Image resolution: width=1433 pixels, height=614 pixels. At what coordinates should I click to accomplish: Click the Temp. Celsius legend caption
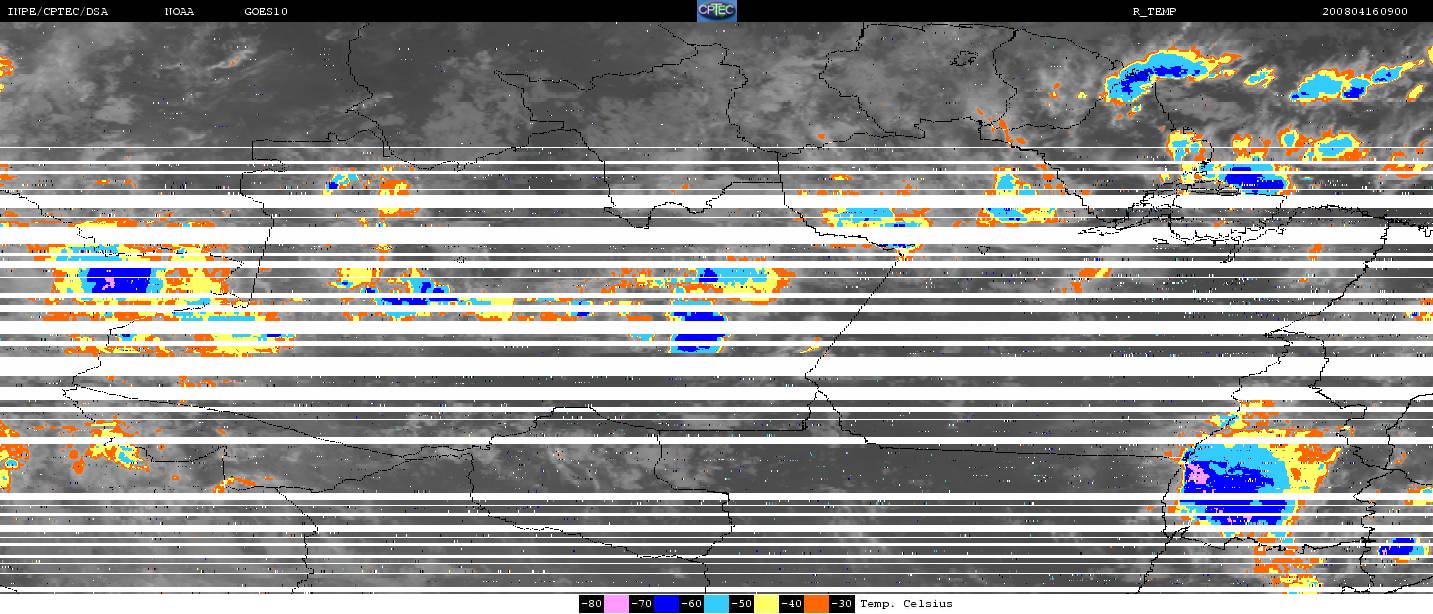(906, 604)
